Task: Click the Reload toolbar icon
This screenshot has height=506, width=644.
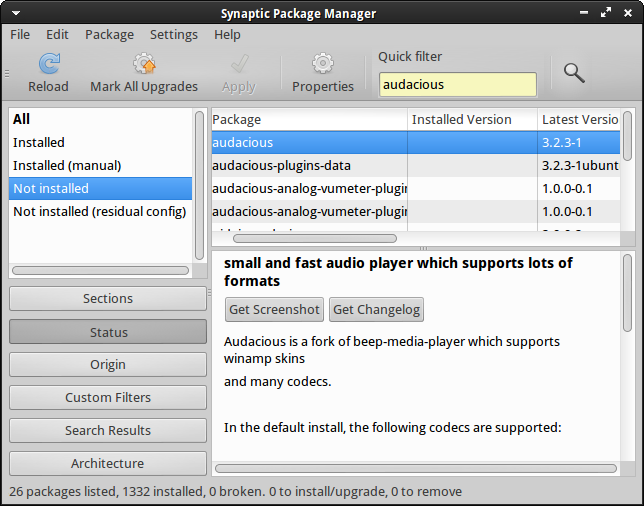Action: click(49, 64)
